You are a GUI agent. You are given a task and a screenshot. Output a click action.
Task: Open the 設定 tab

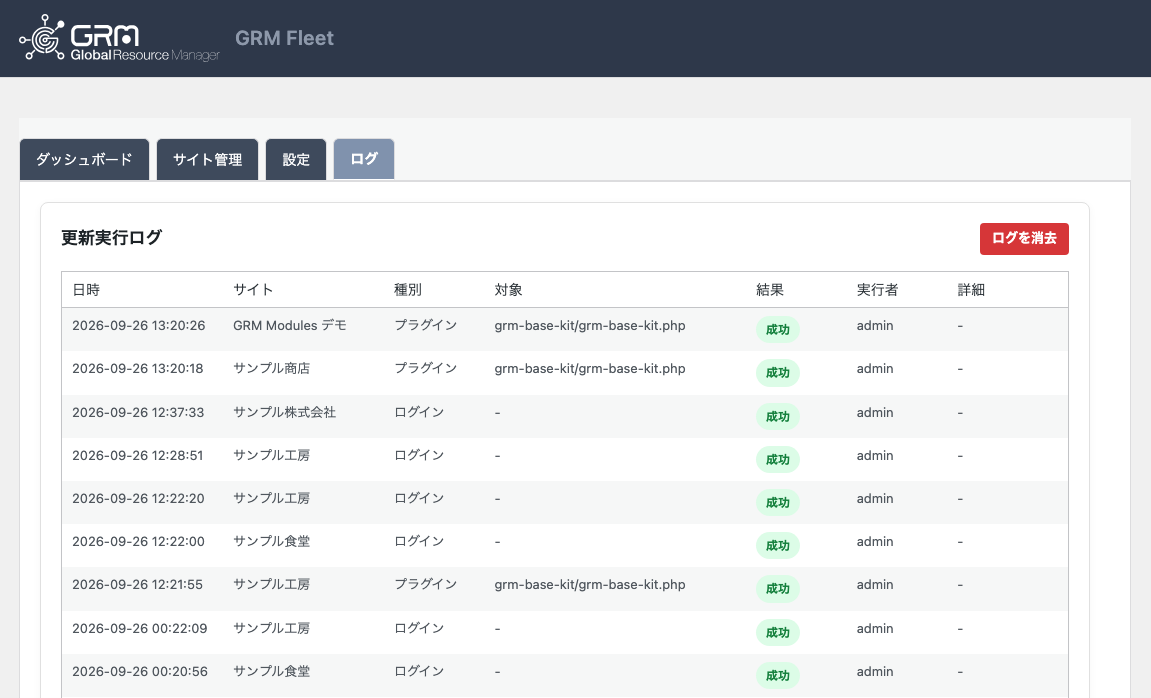click(x=296, y=159)
